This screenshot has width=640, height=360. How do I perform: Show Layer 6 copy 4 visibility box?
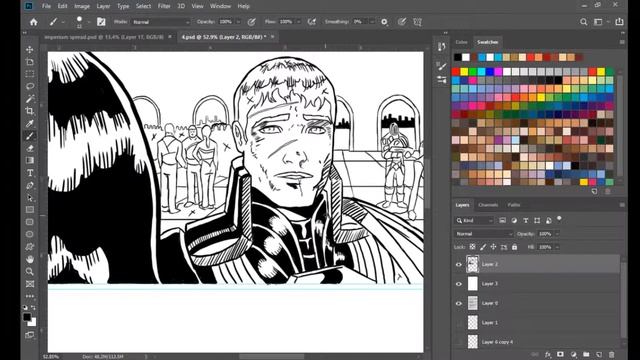pyautogui.click(x=459, y=342)
